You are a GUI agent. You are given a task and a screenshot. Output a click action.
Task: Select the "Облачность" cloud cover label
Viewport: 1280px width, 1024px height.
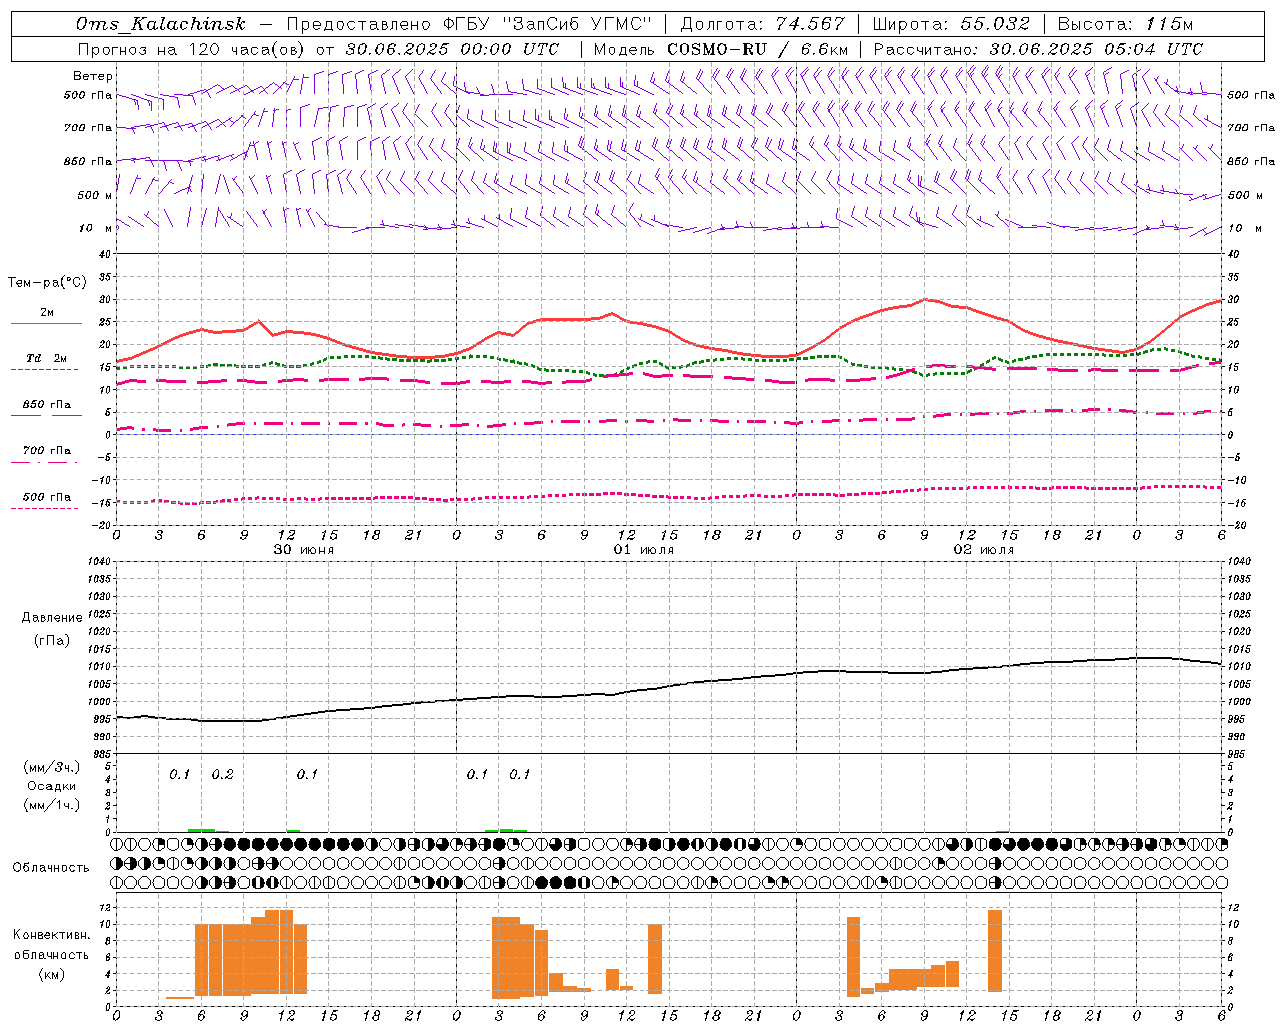click(x=51, y=867)
